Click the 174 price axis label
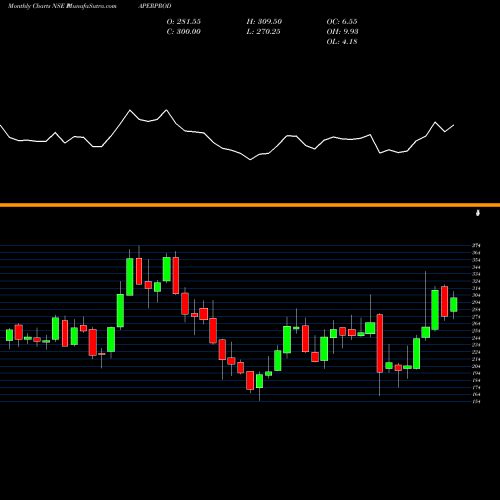The width and height of the screenshot is (500, 500). (x=476, y=387)
